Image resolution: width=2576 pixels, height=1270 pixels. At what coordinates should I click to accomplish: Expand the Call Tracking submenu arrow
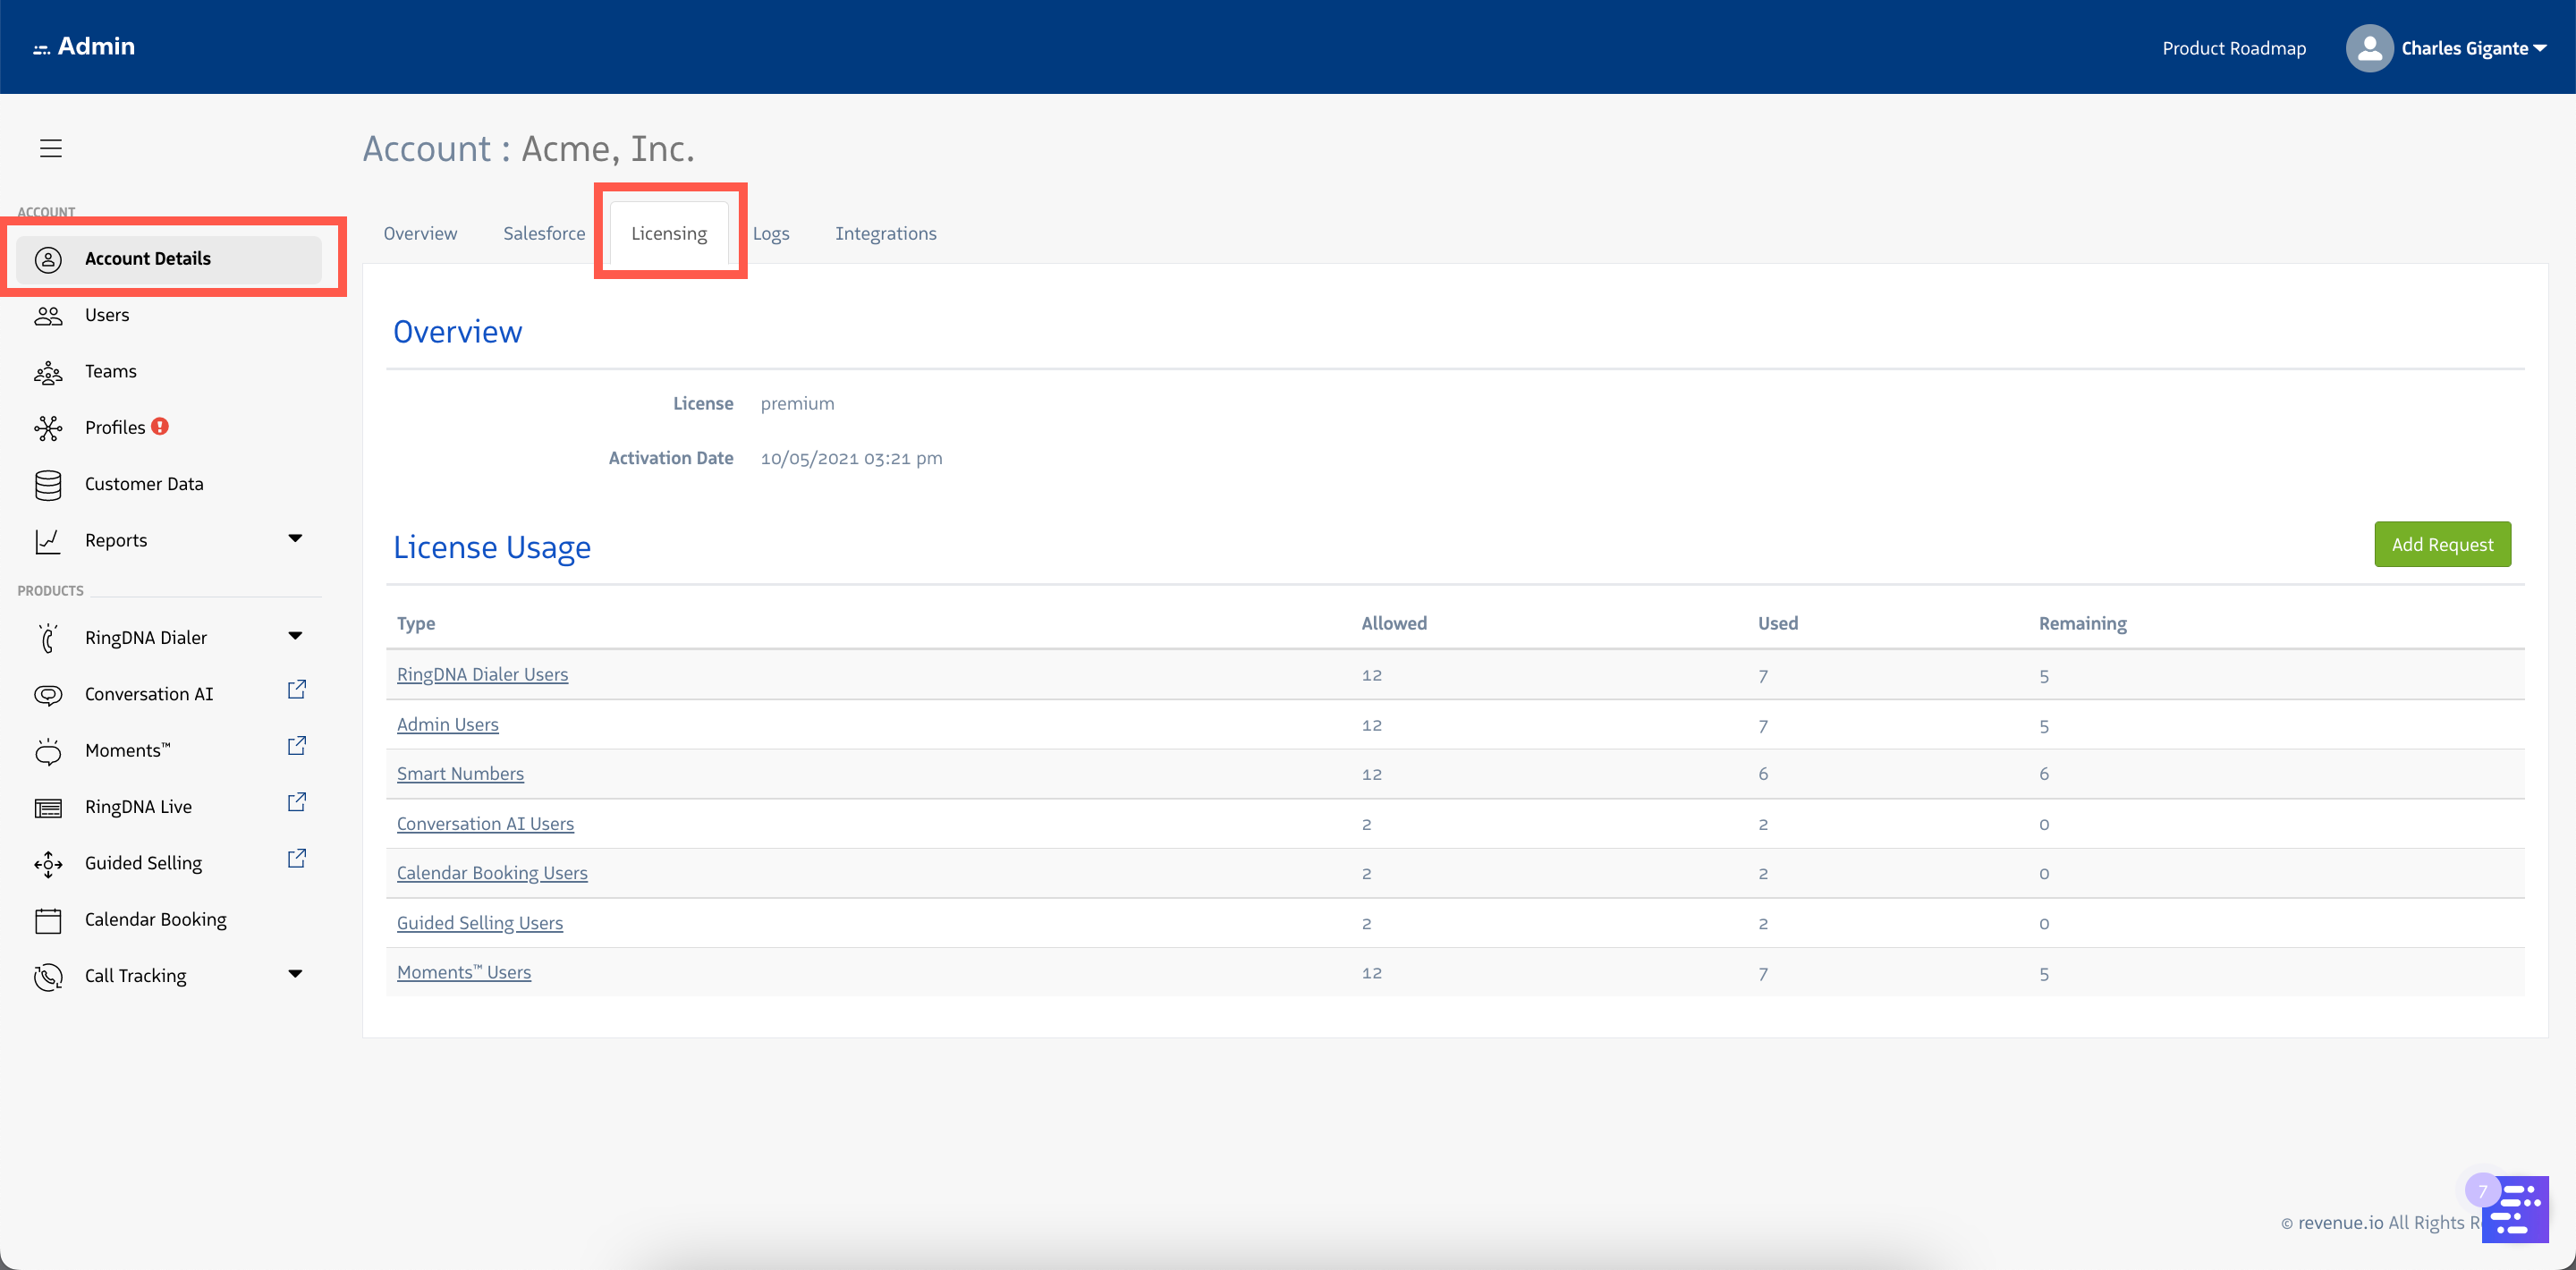click(295, 974)
